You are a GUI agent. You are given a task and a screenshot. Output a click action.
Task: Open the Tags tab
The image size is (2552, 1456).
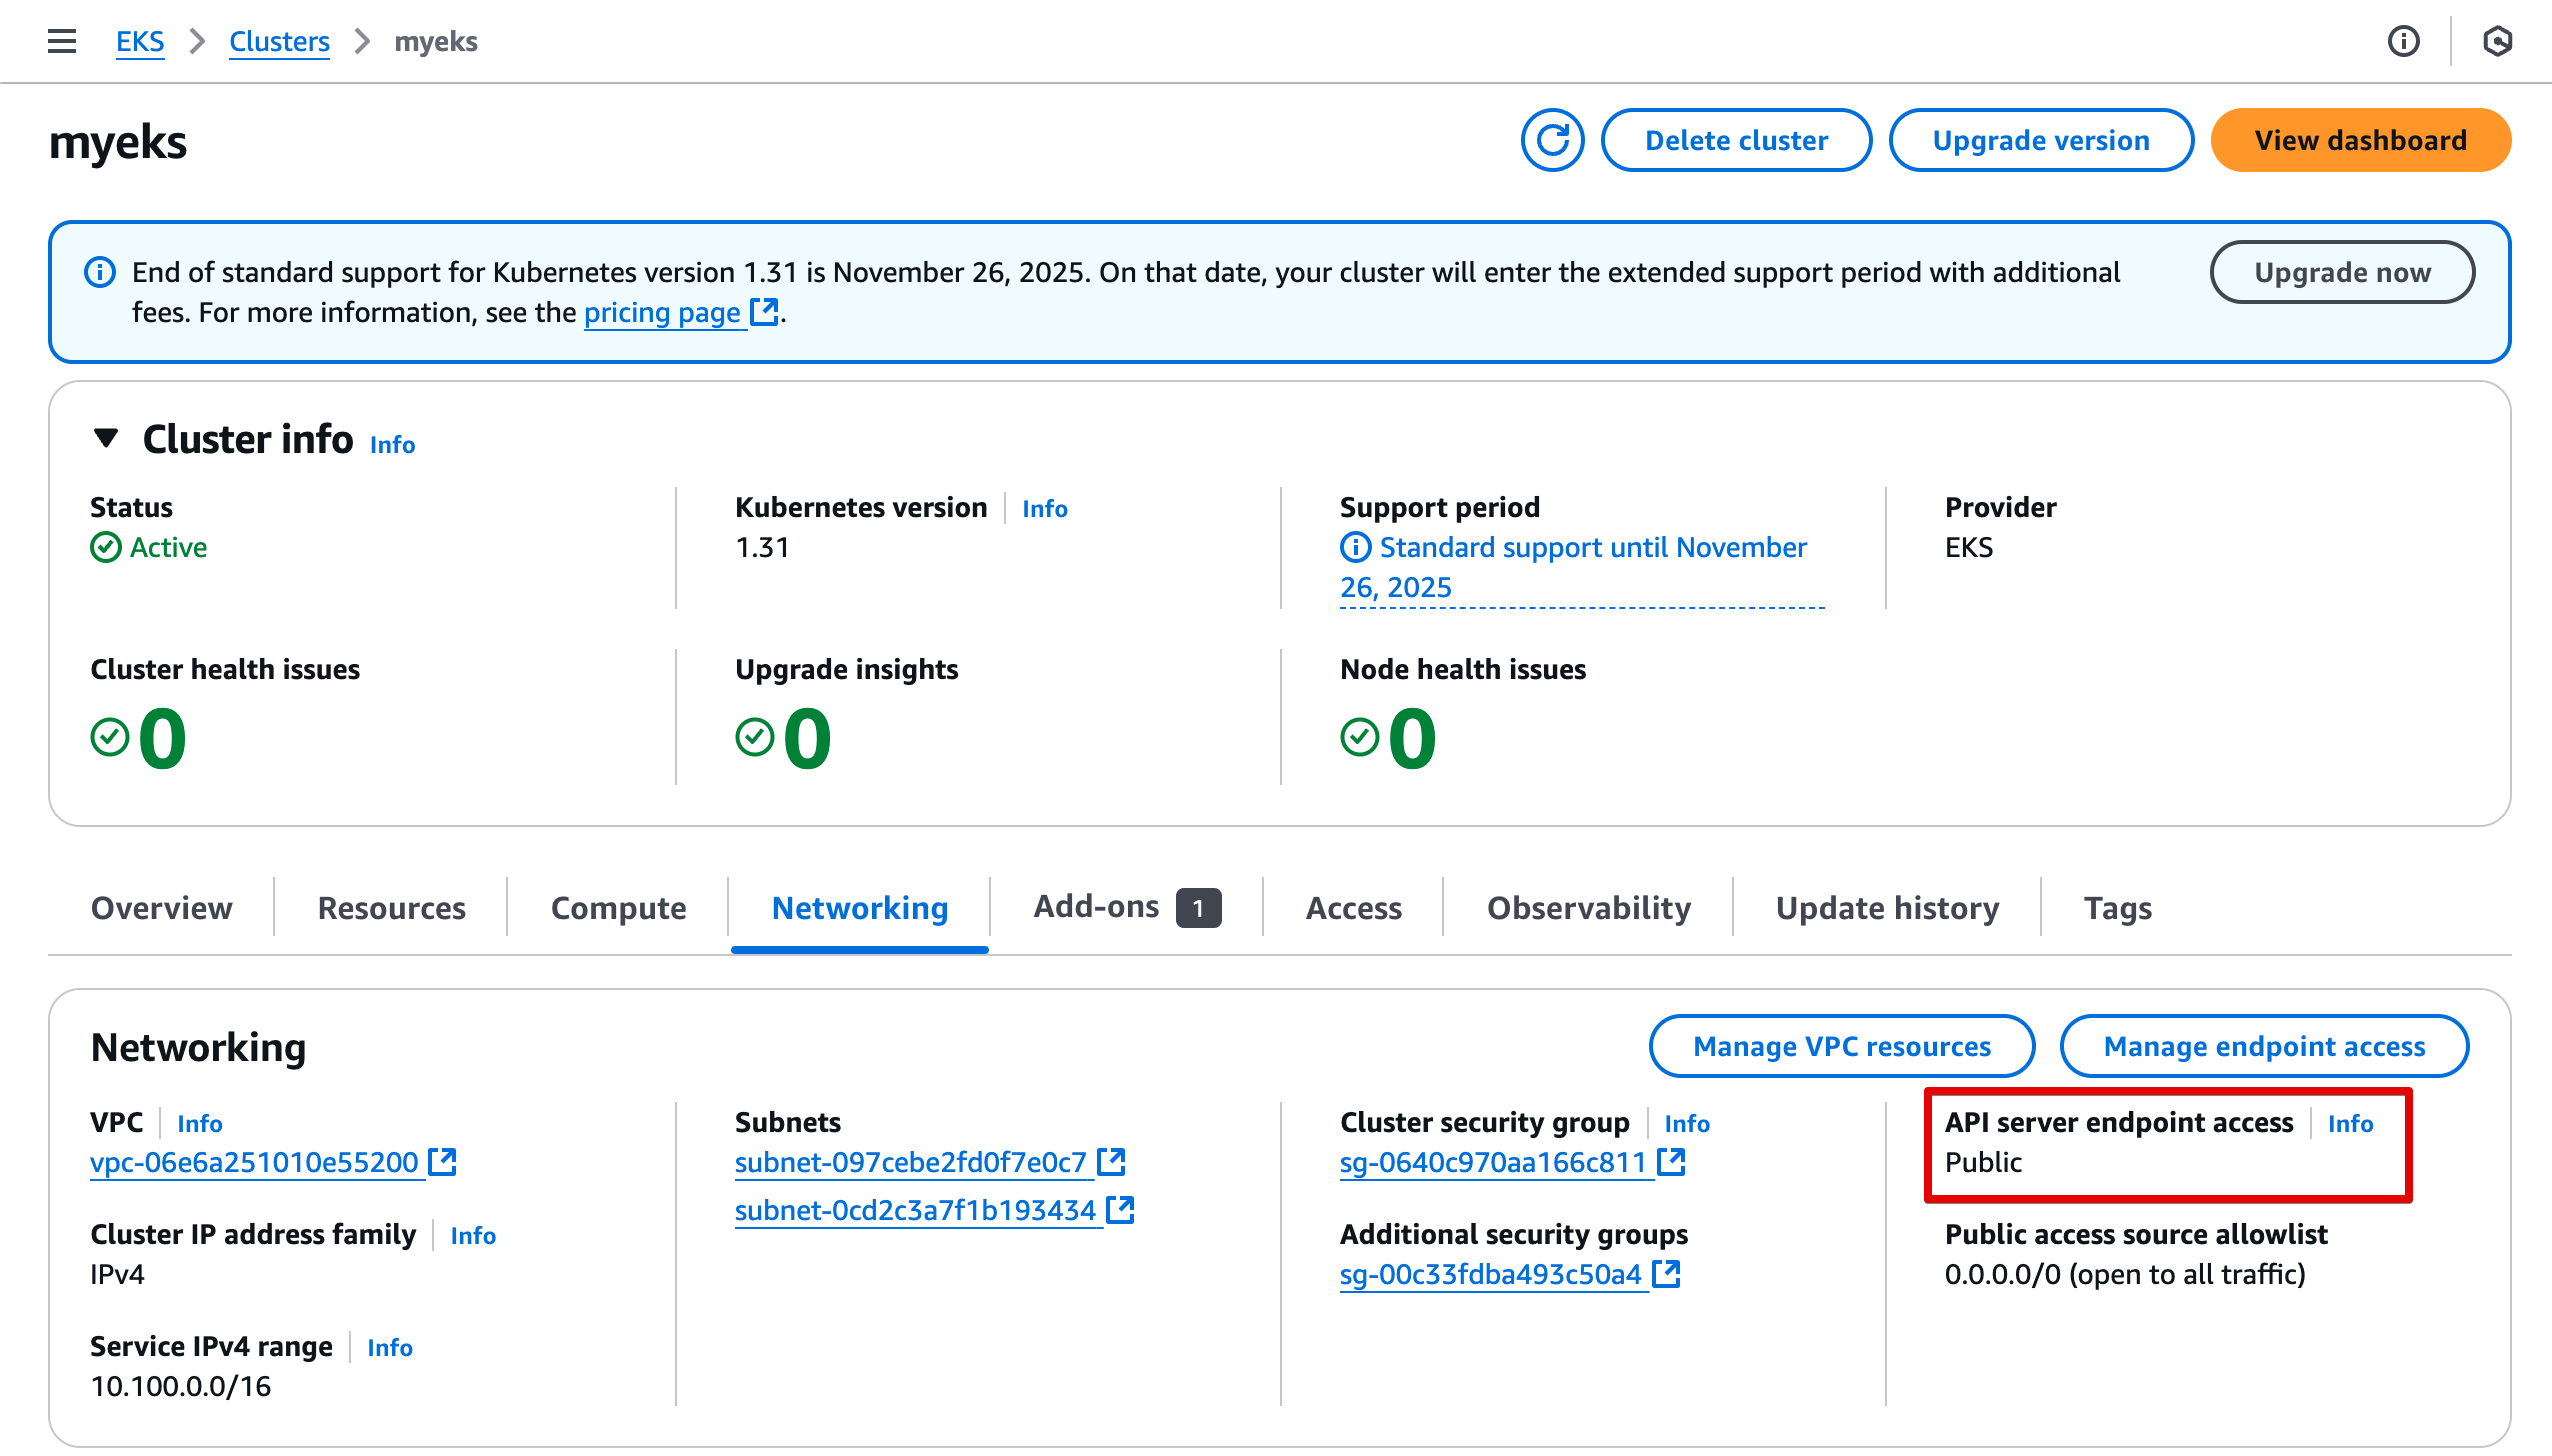[x=2118, y=908]
